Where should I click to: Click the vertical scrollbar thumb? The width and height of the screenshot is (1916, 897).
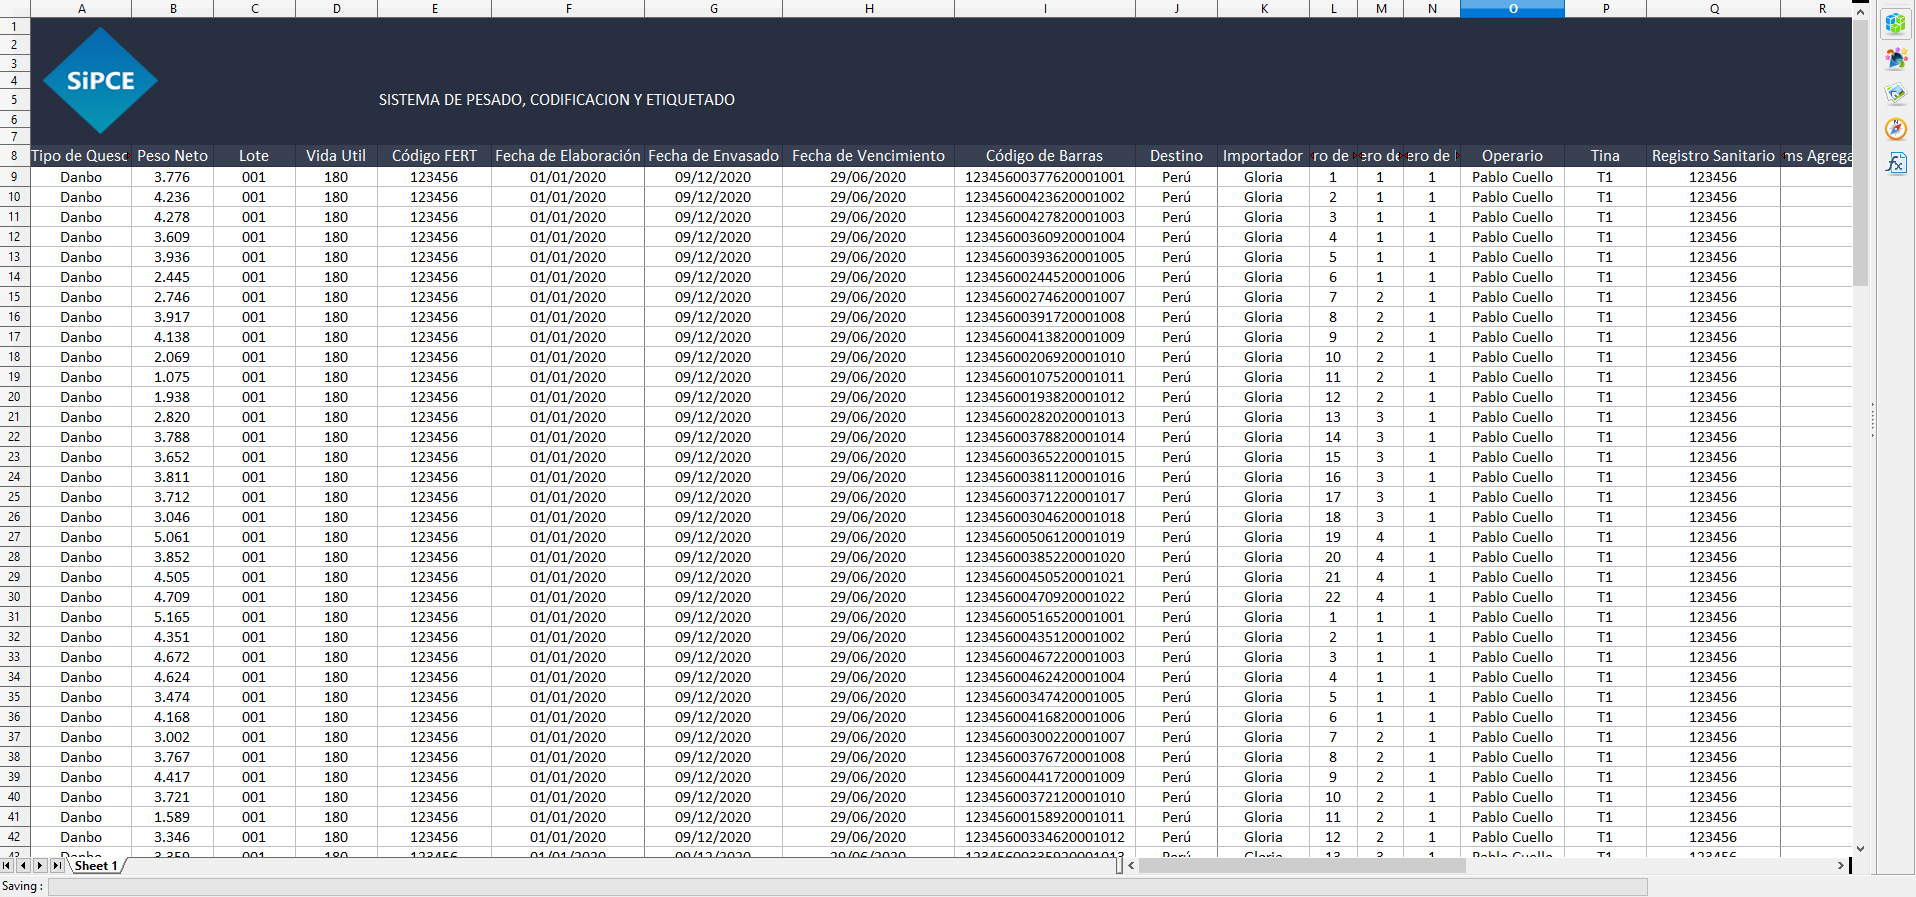click(x=1860, y=152)
